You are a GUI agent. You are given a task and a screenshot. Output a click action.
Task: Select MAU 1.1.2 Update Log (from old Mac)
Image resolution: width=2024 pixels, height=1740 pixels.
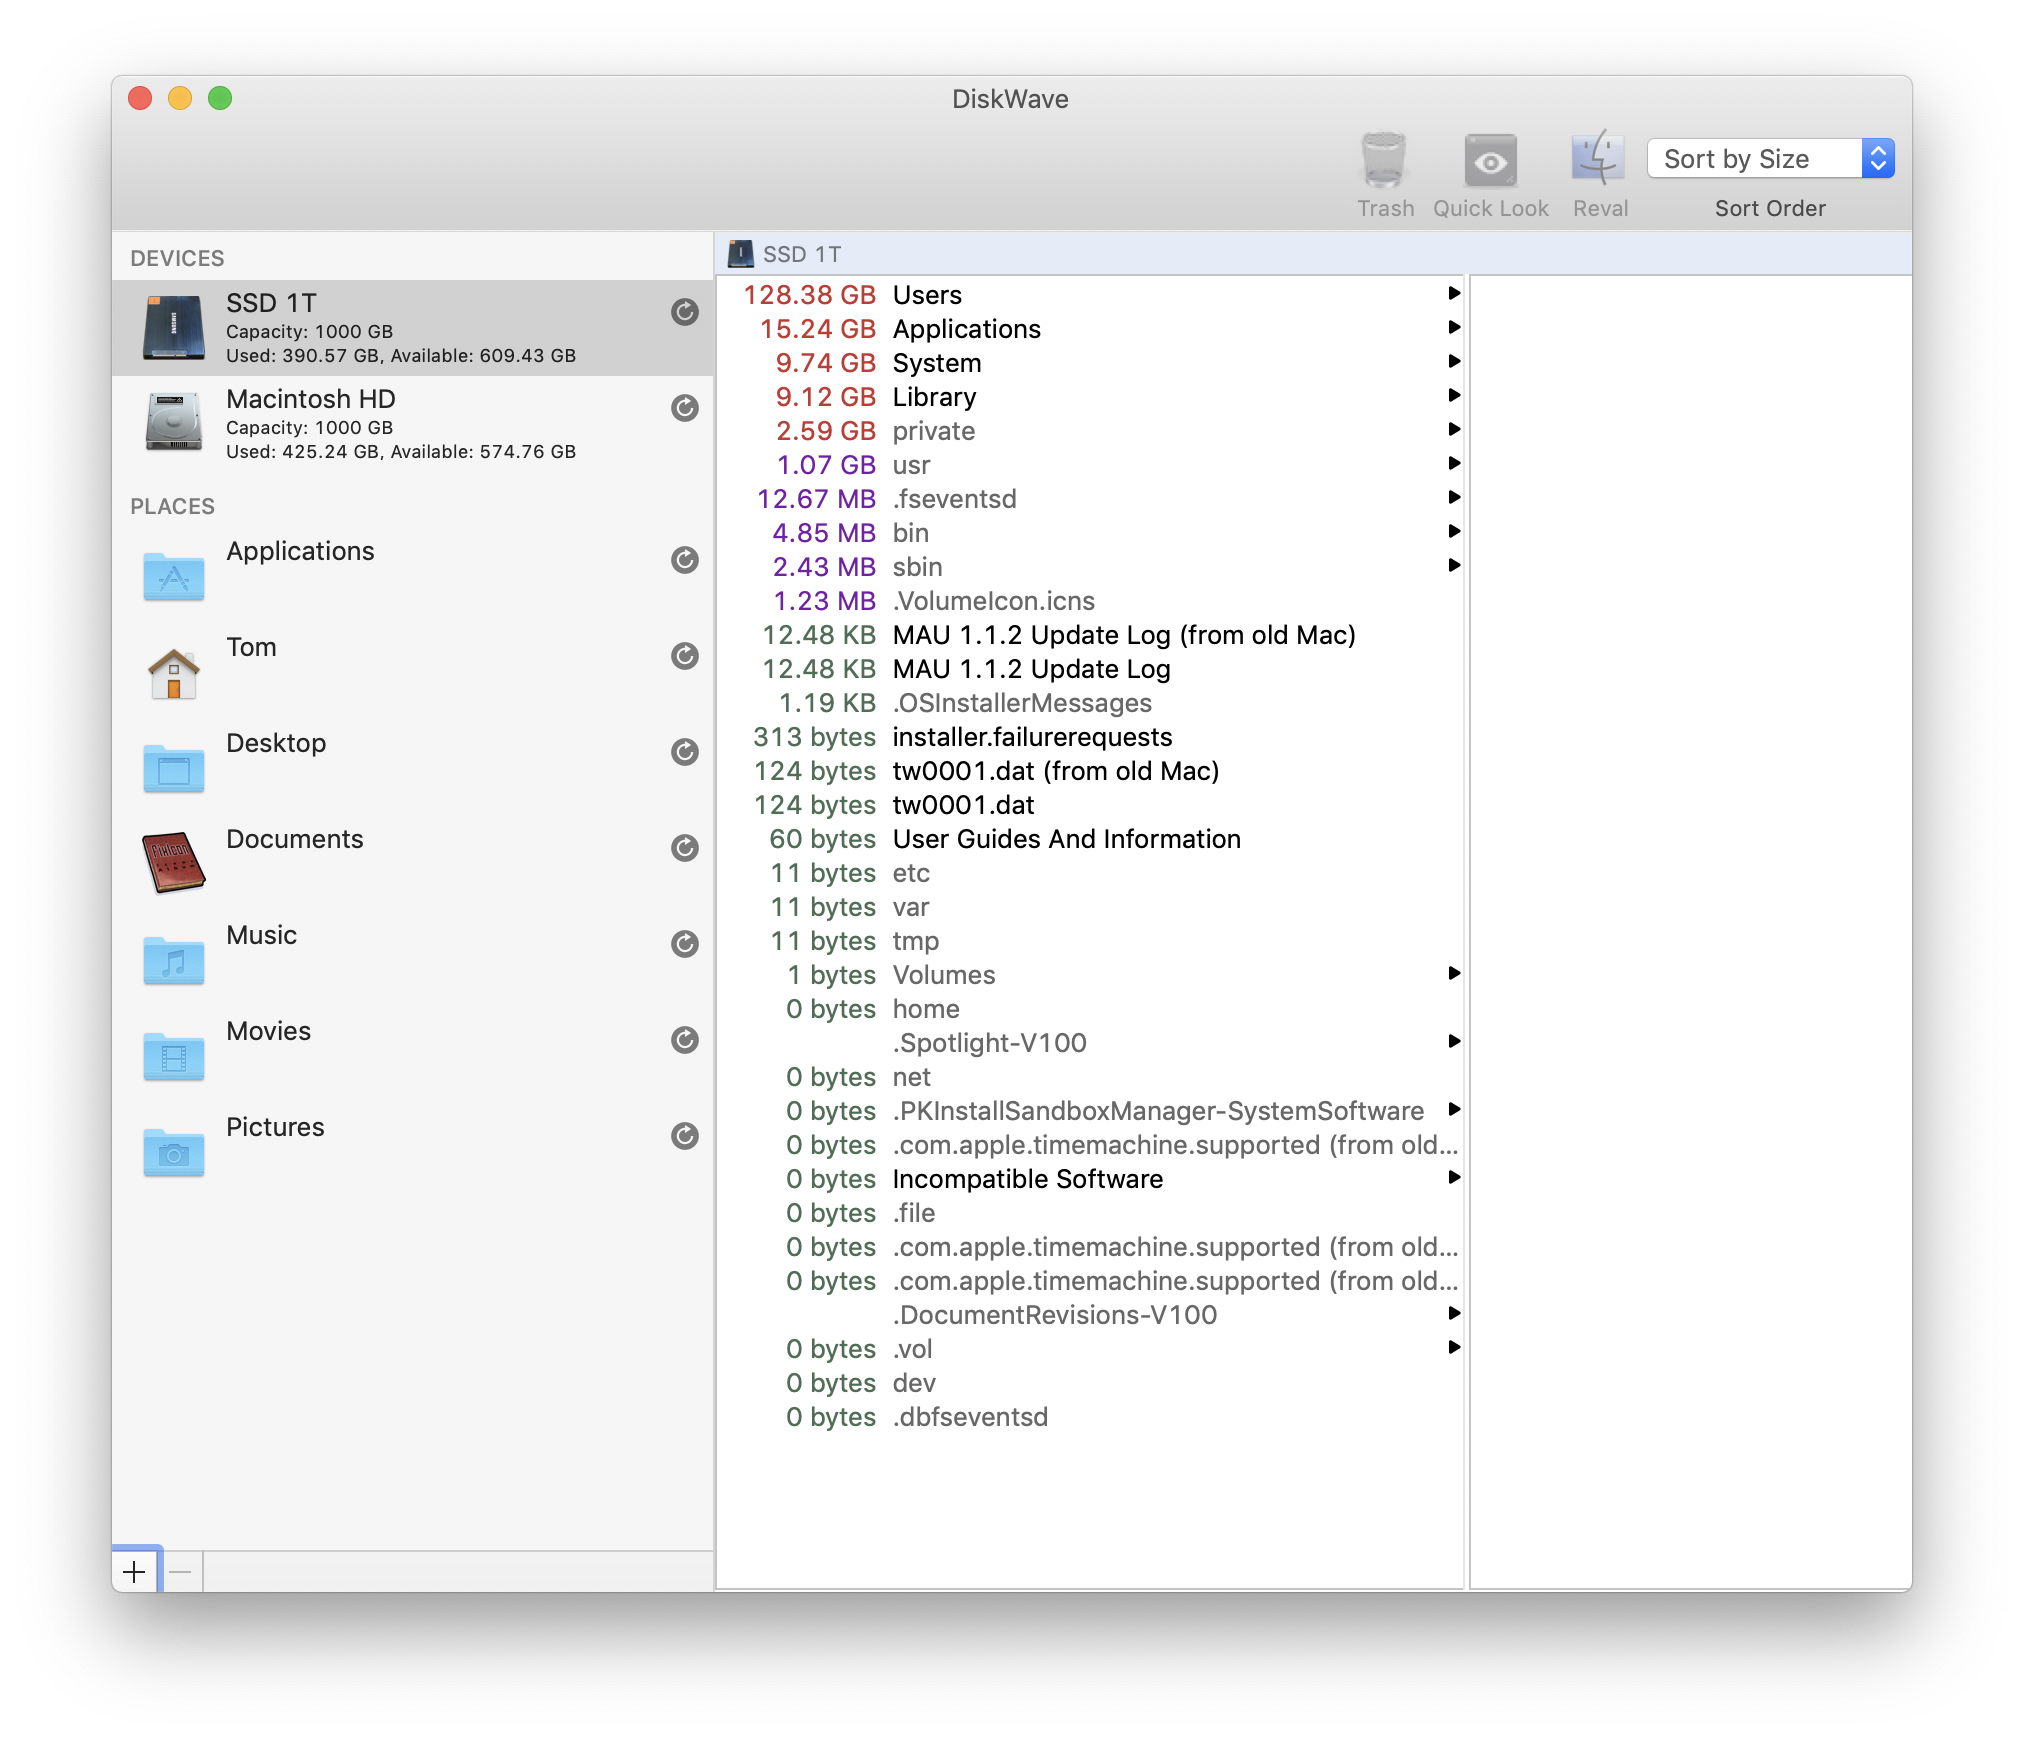(x=1090, y=635)
